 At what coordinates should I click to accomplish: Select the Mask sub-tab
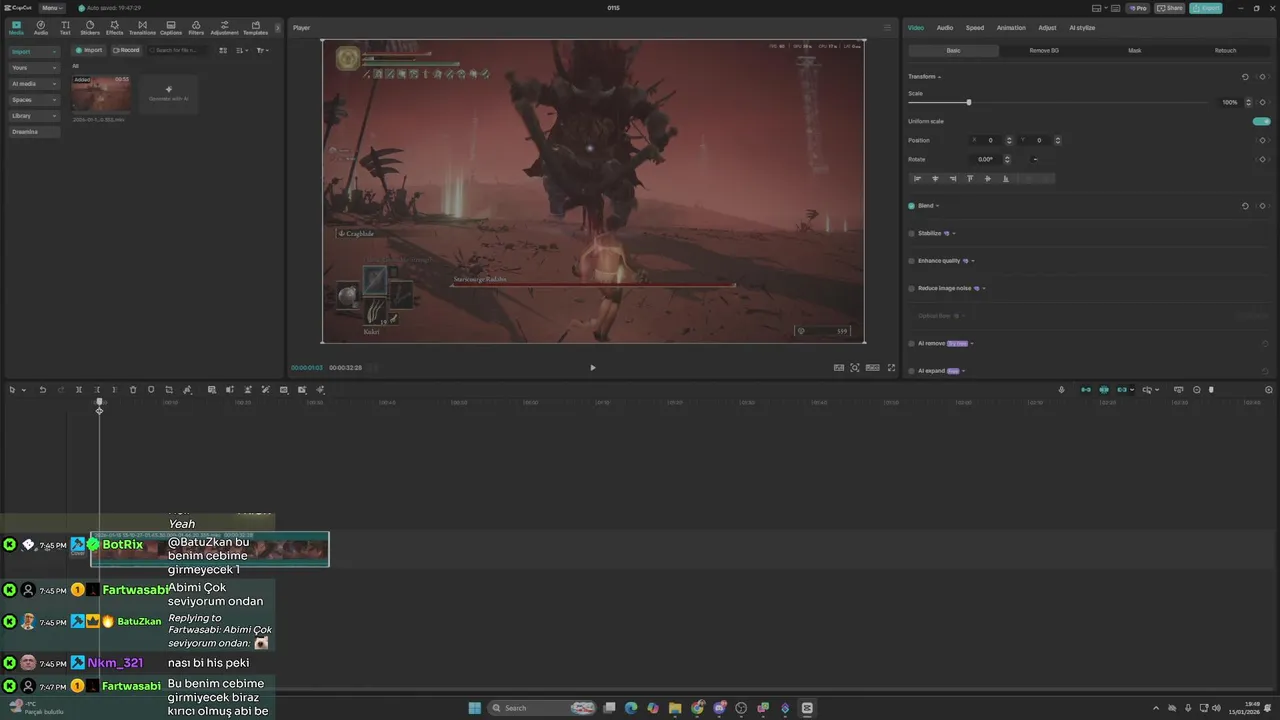[1135, 50]
